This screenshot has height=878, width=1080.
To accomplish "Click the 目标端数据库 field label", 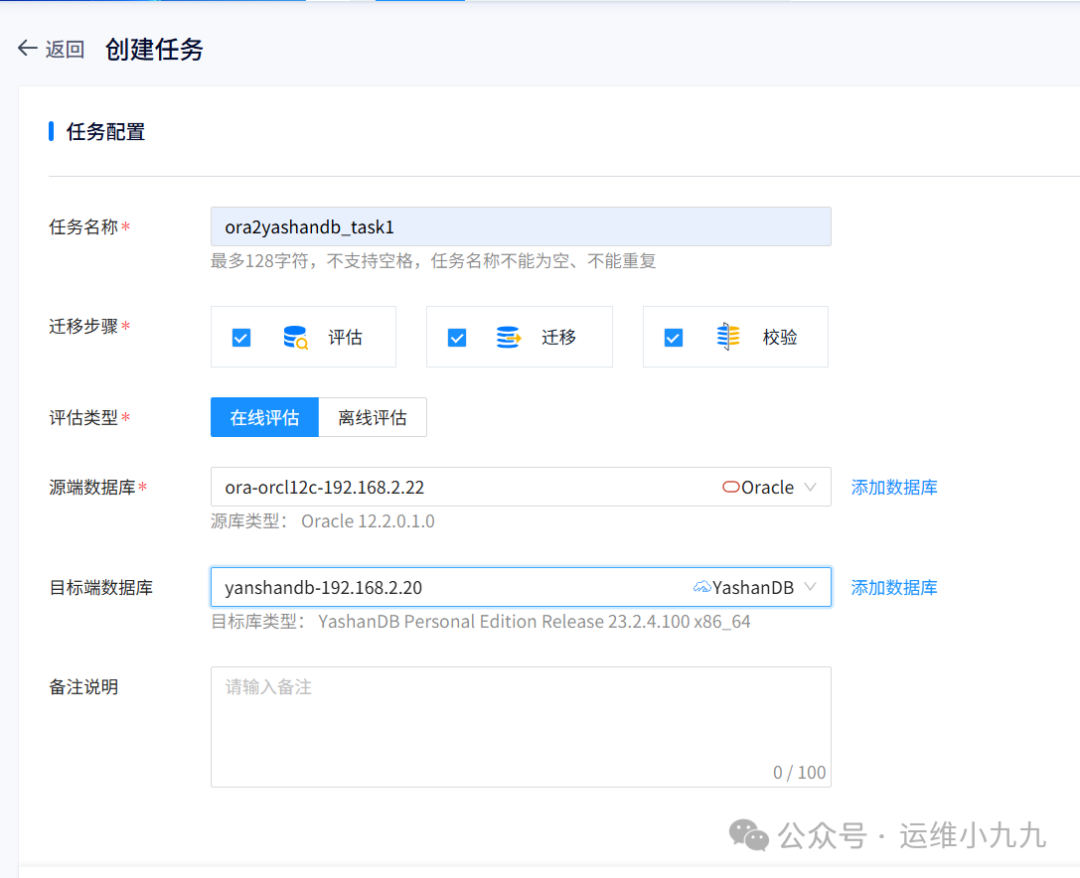I will [x=101, y=587].
